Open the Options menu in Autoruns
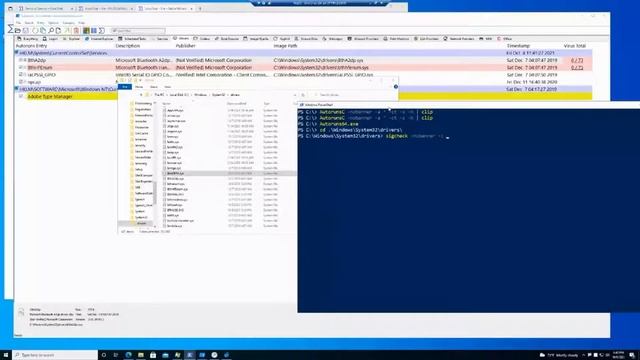The height and width of the screenshot is (360, 640). 53,23
